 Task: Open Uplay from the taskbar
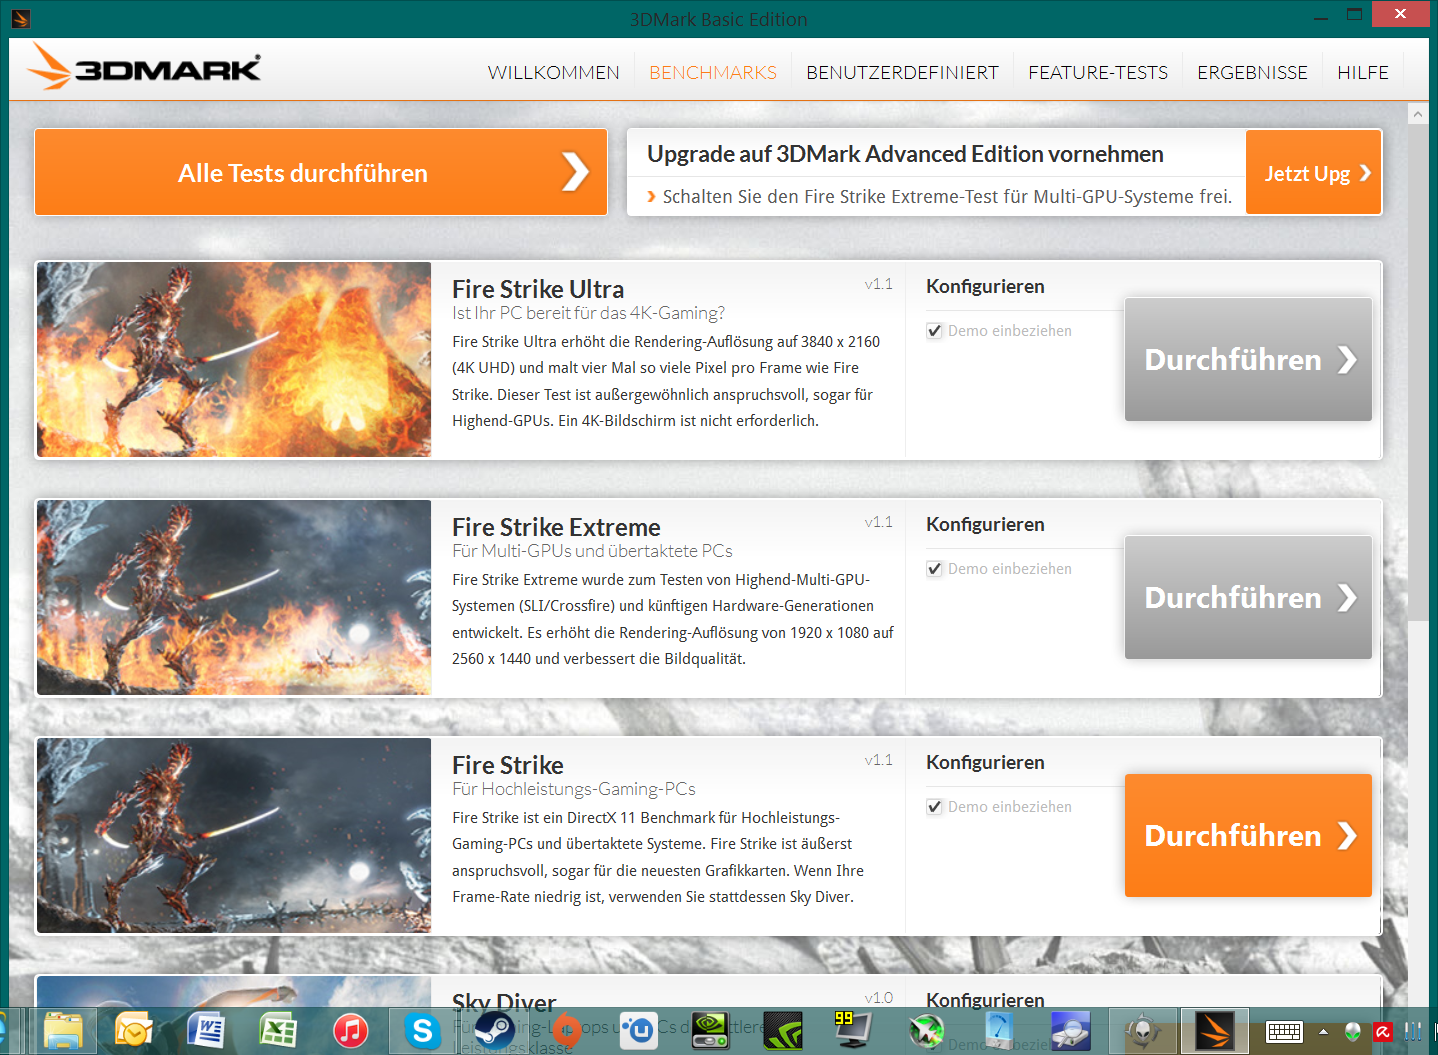[638, 1031]
